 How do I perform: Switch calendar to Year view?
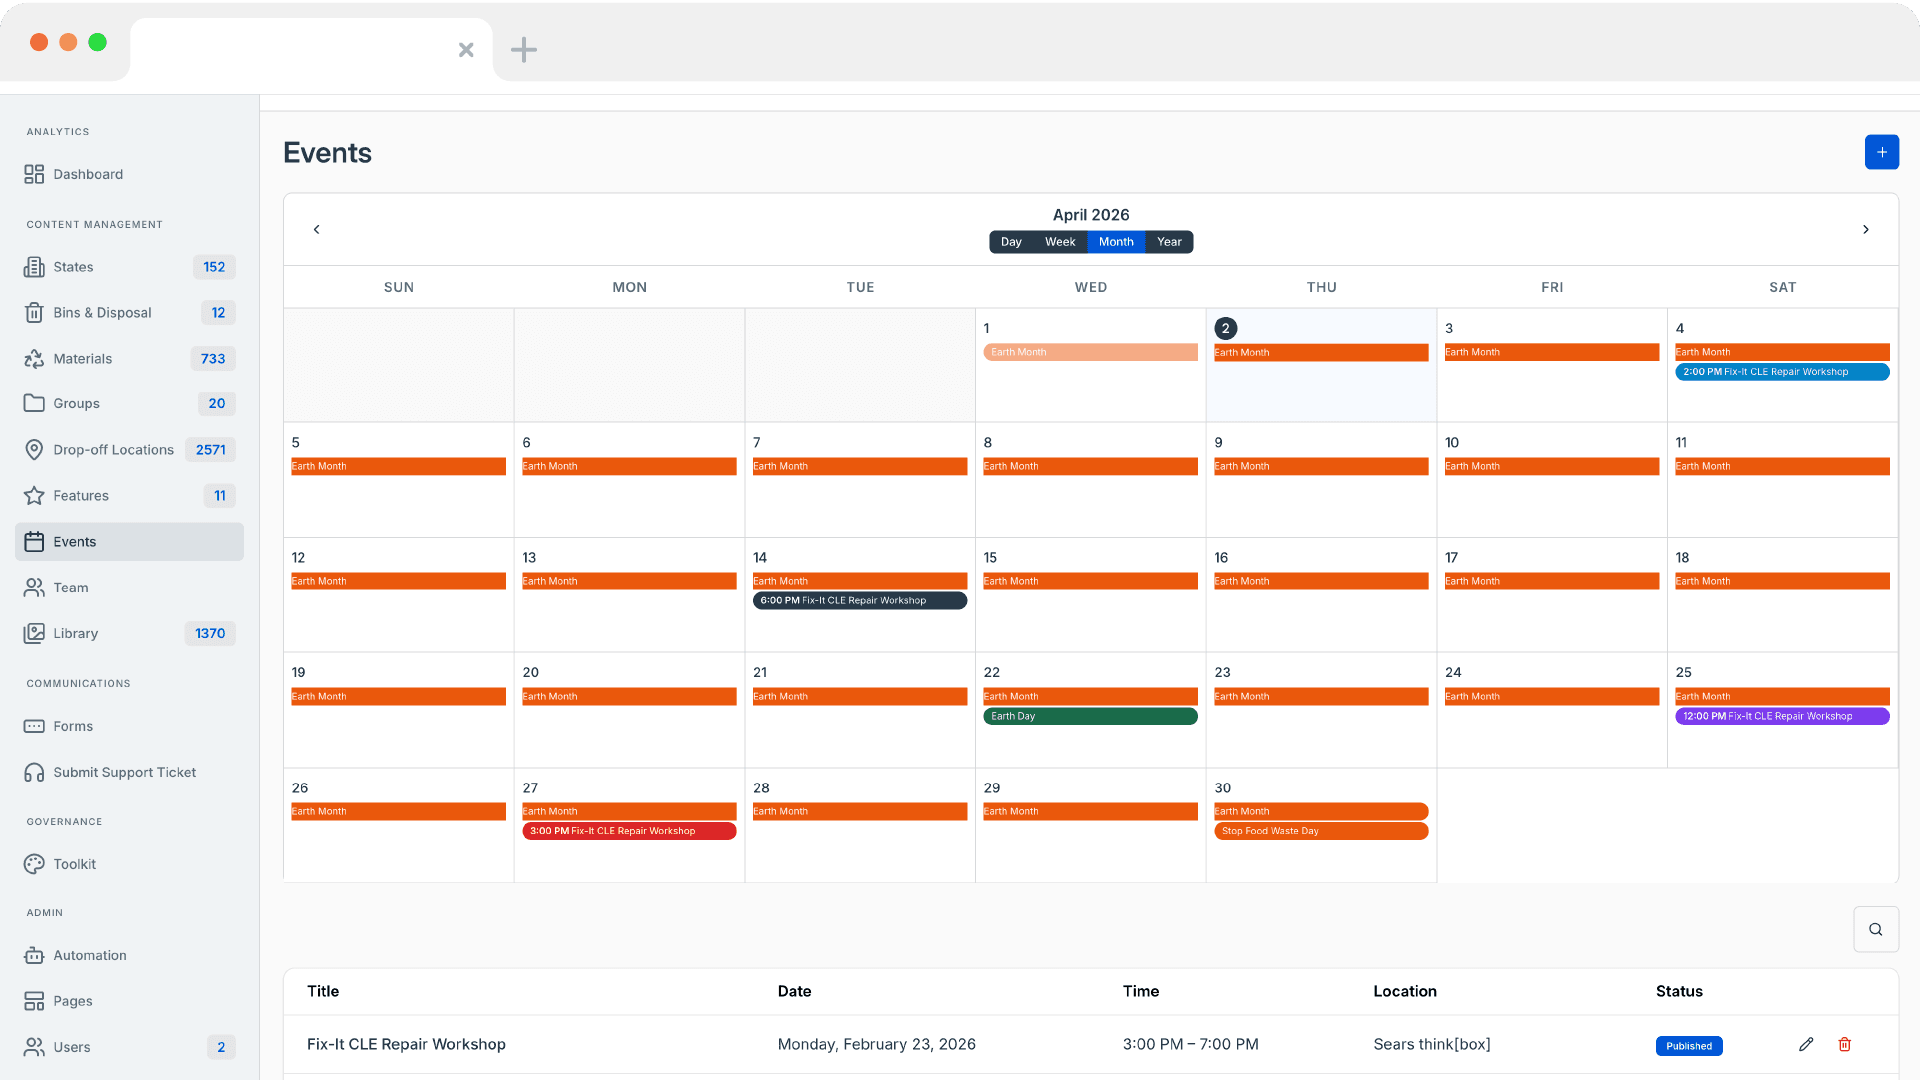click(x=1168, y=242)
